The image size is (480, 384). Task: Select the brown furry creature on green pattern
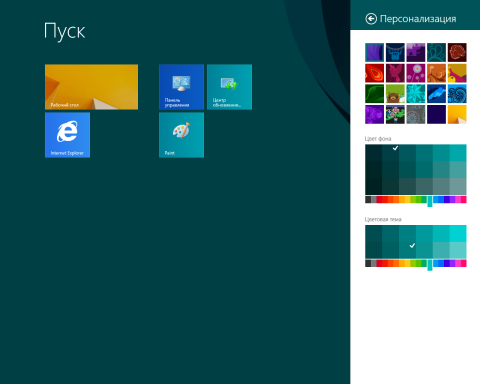click(x=395, y=94)
